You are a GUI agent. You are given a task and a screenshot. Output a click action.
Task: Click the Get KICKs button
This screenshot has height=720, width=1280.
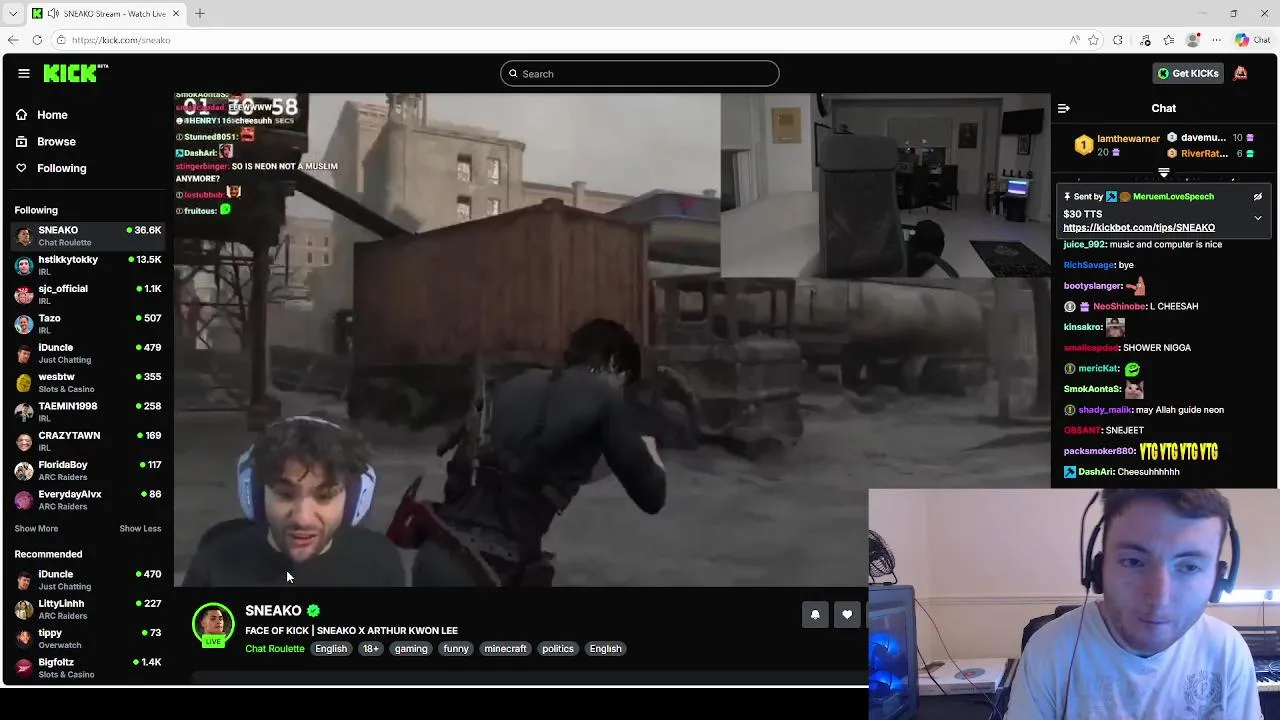(1188, 73)
